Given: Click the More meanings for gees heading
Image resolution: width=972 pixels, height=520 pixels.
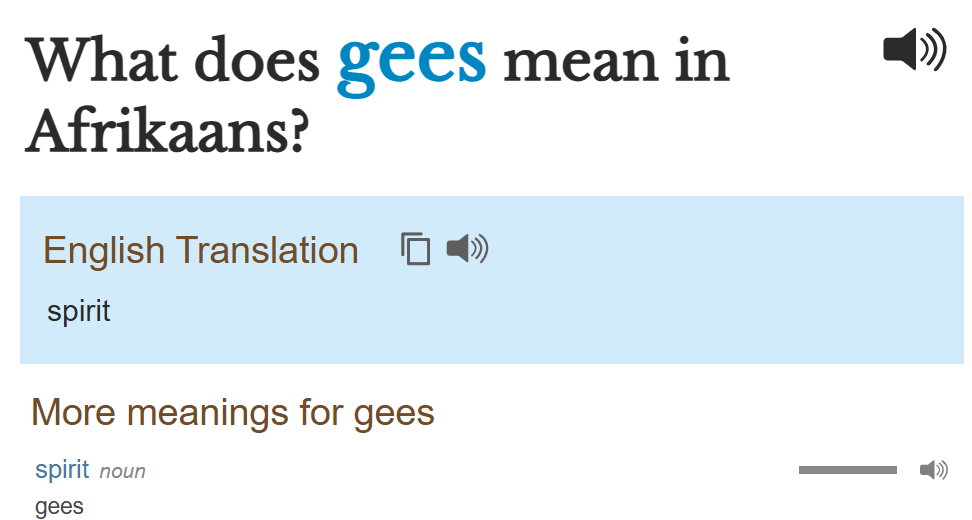Looking at the screenshot, I should pyautogui.click(x=233, y=412).
